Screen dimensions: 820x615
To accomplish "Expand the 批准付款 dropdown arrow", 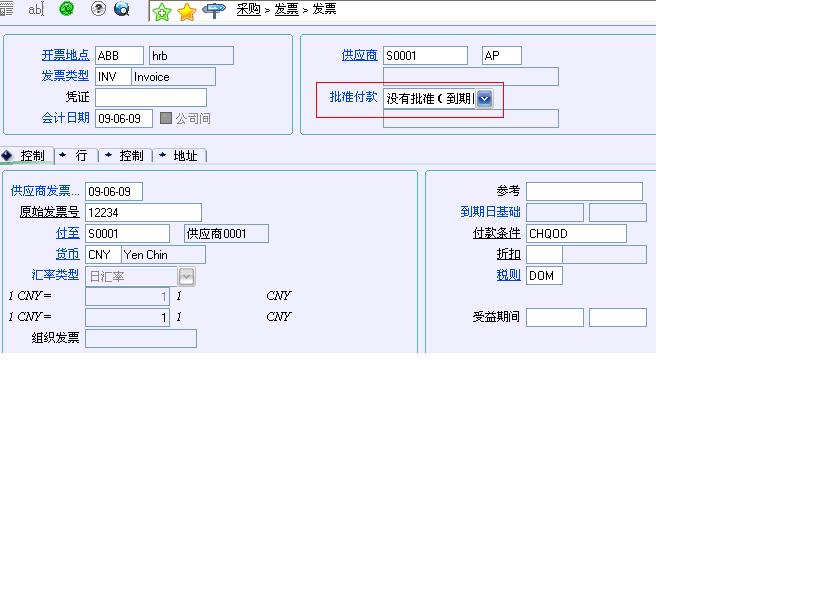I will pos(484,98).
